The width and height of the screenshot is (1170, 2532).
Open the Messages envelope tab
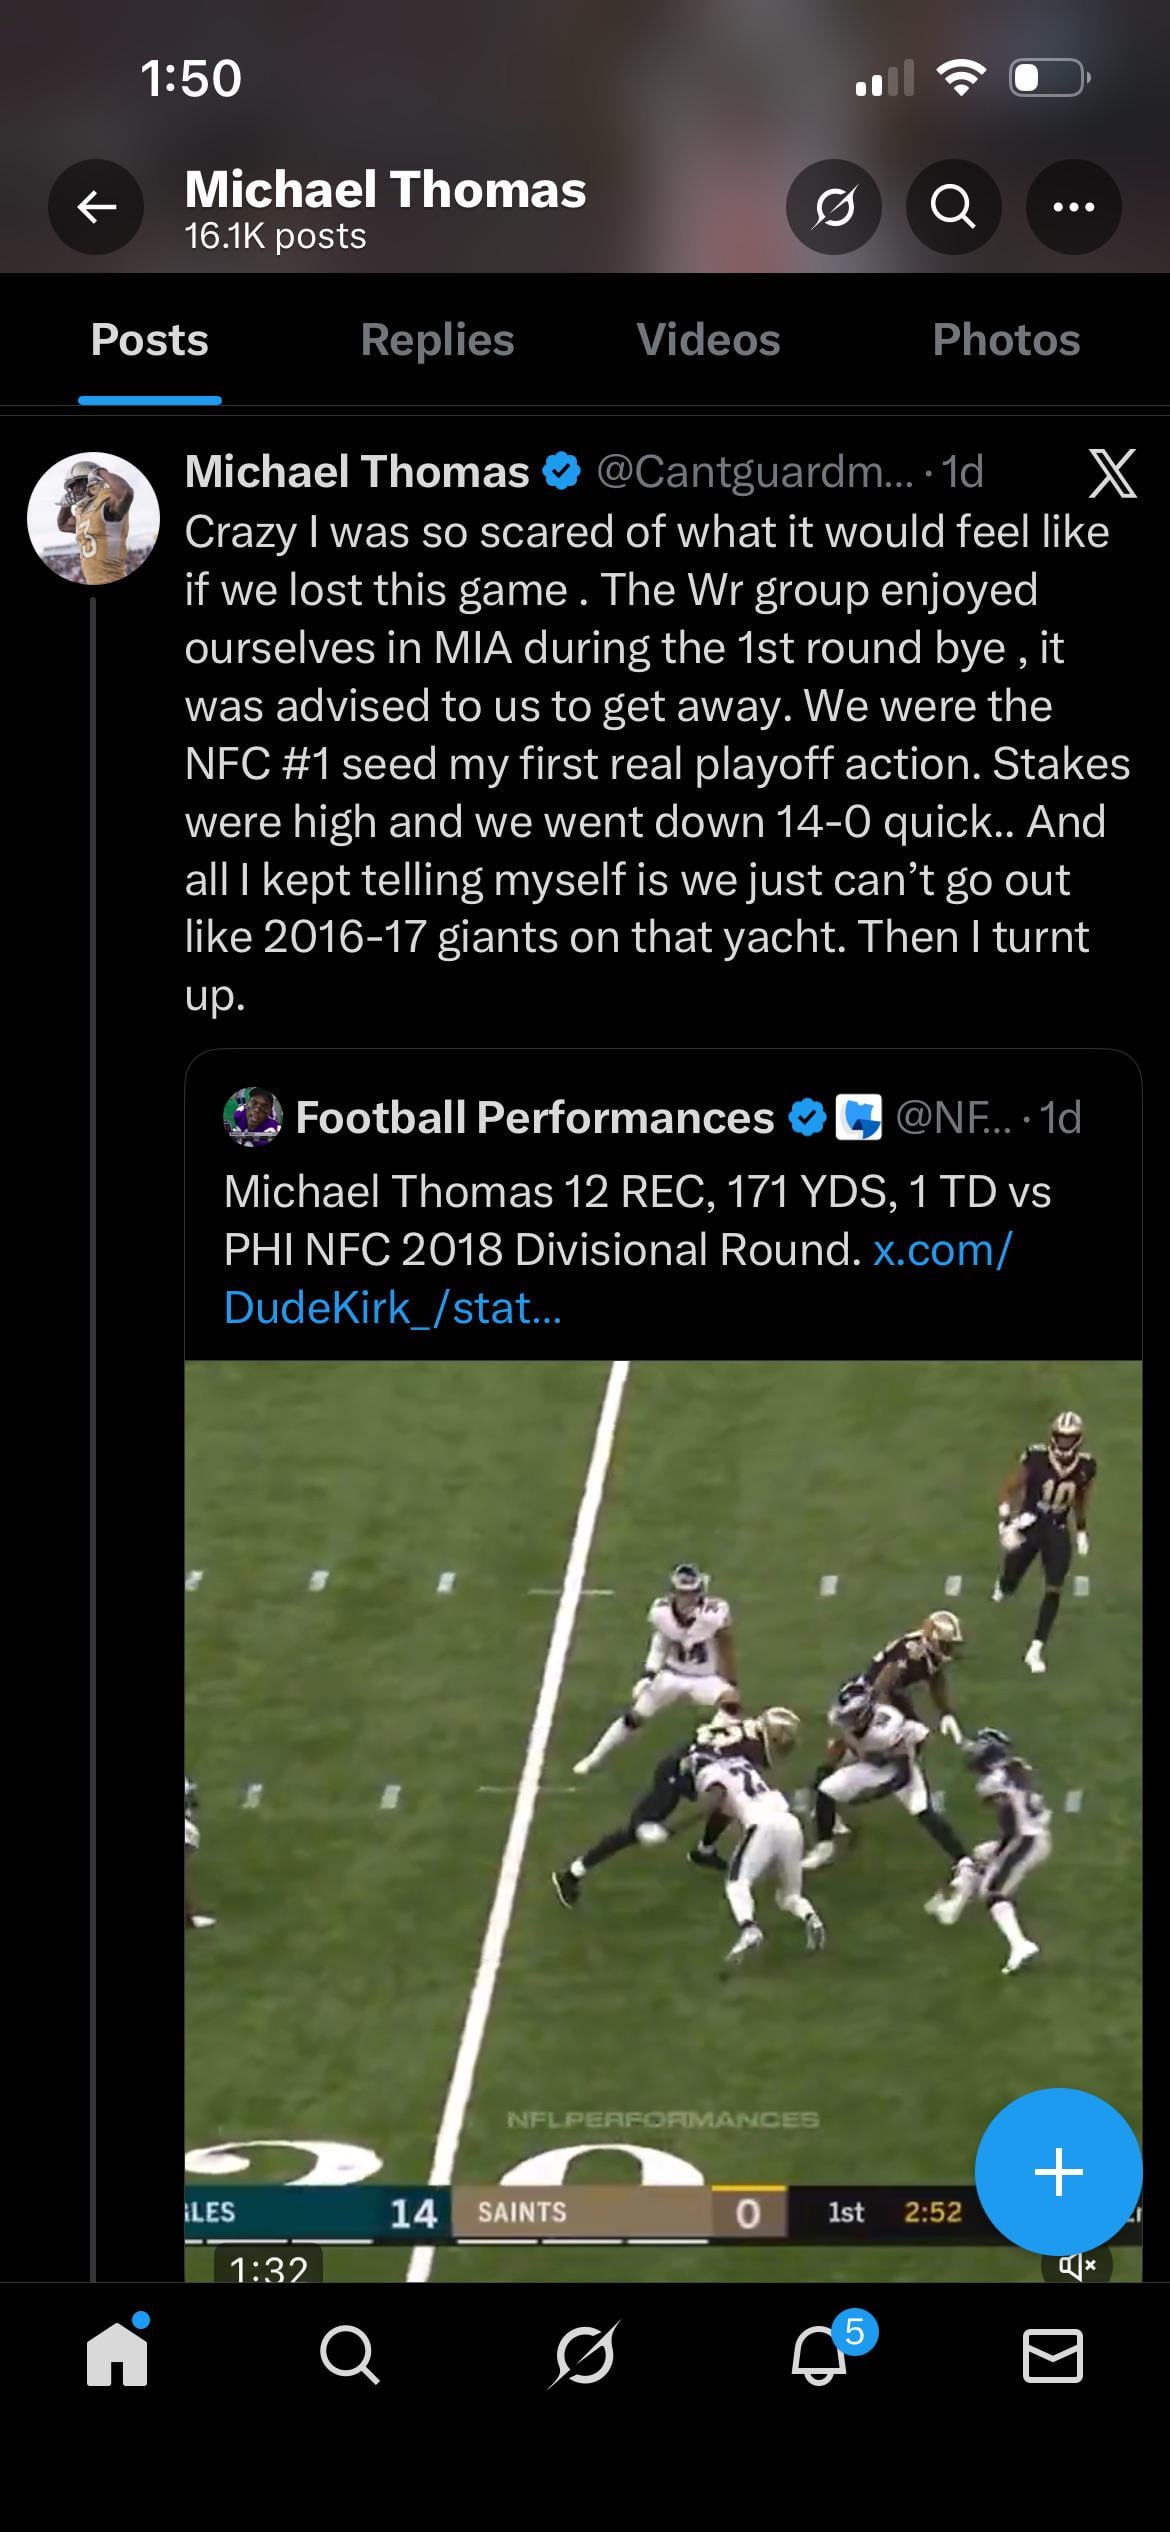1053,2354
